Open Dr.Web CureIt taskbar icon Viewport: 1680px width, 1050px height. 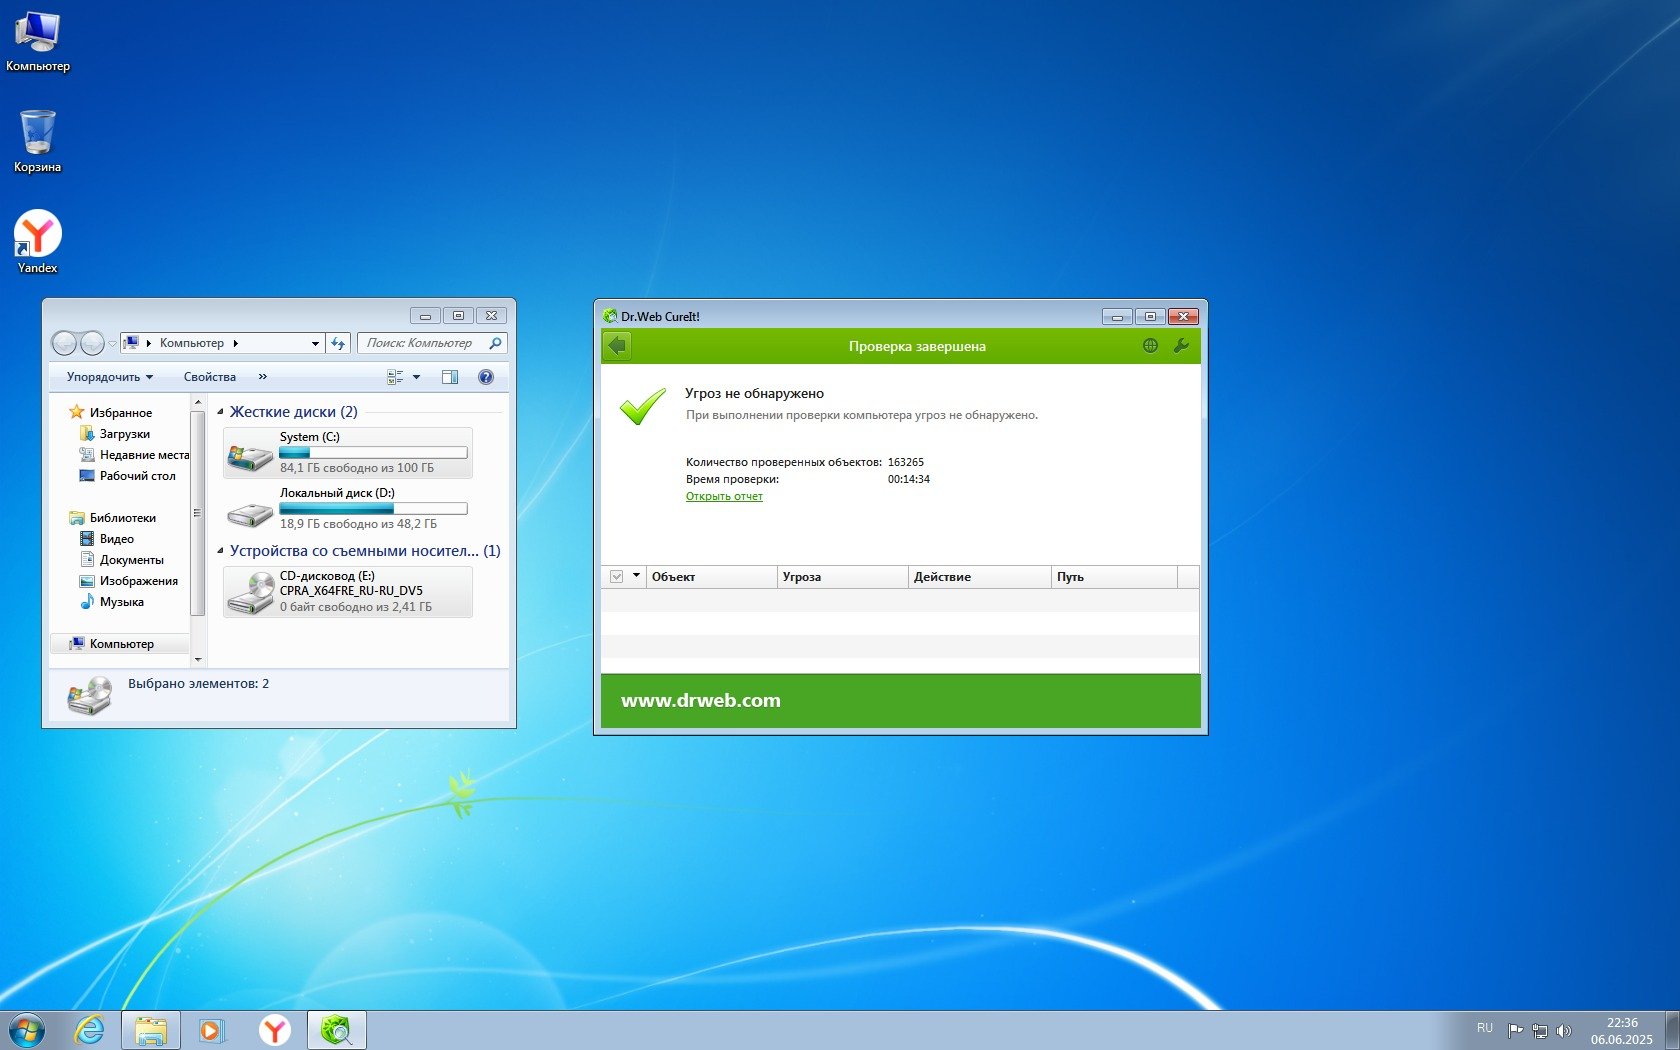[337, 1030]
